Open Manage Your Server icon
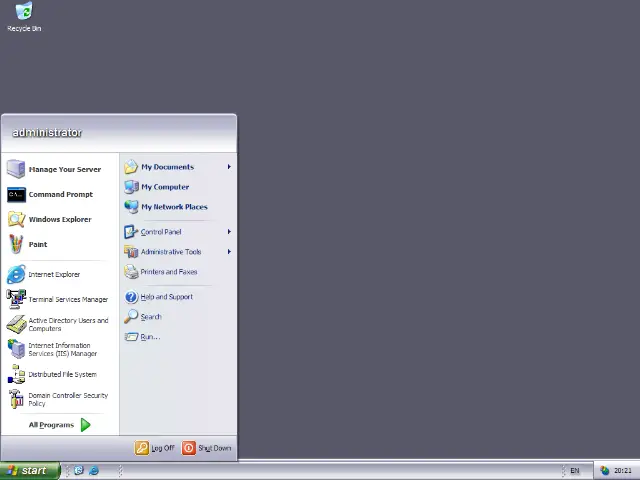 pos(16,169)
